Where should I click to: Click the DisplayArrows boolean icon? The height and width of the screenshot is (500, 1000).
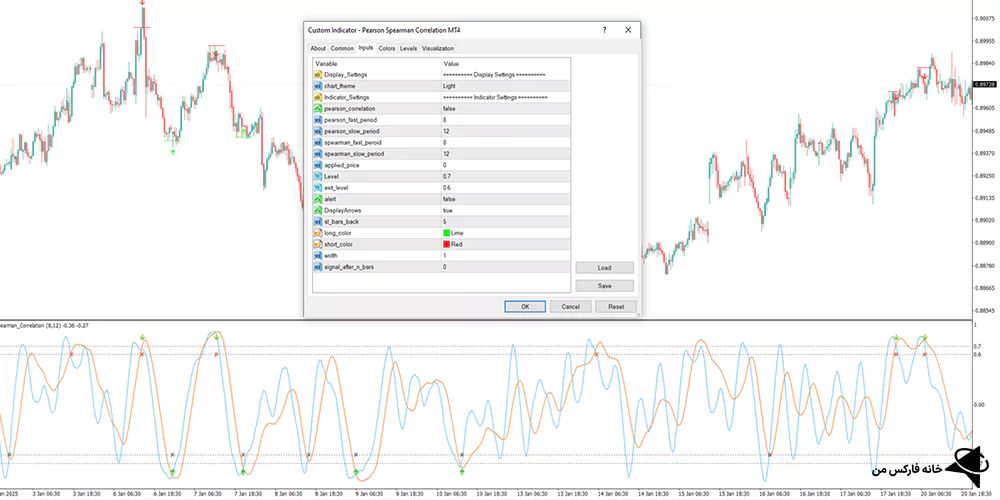click(318, 210)
